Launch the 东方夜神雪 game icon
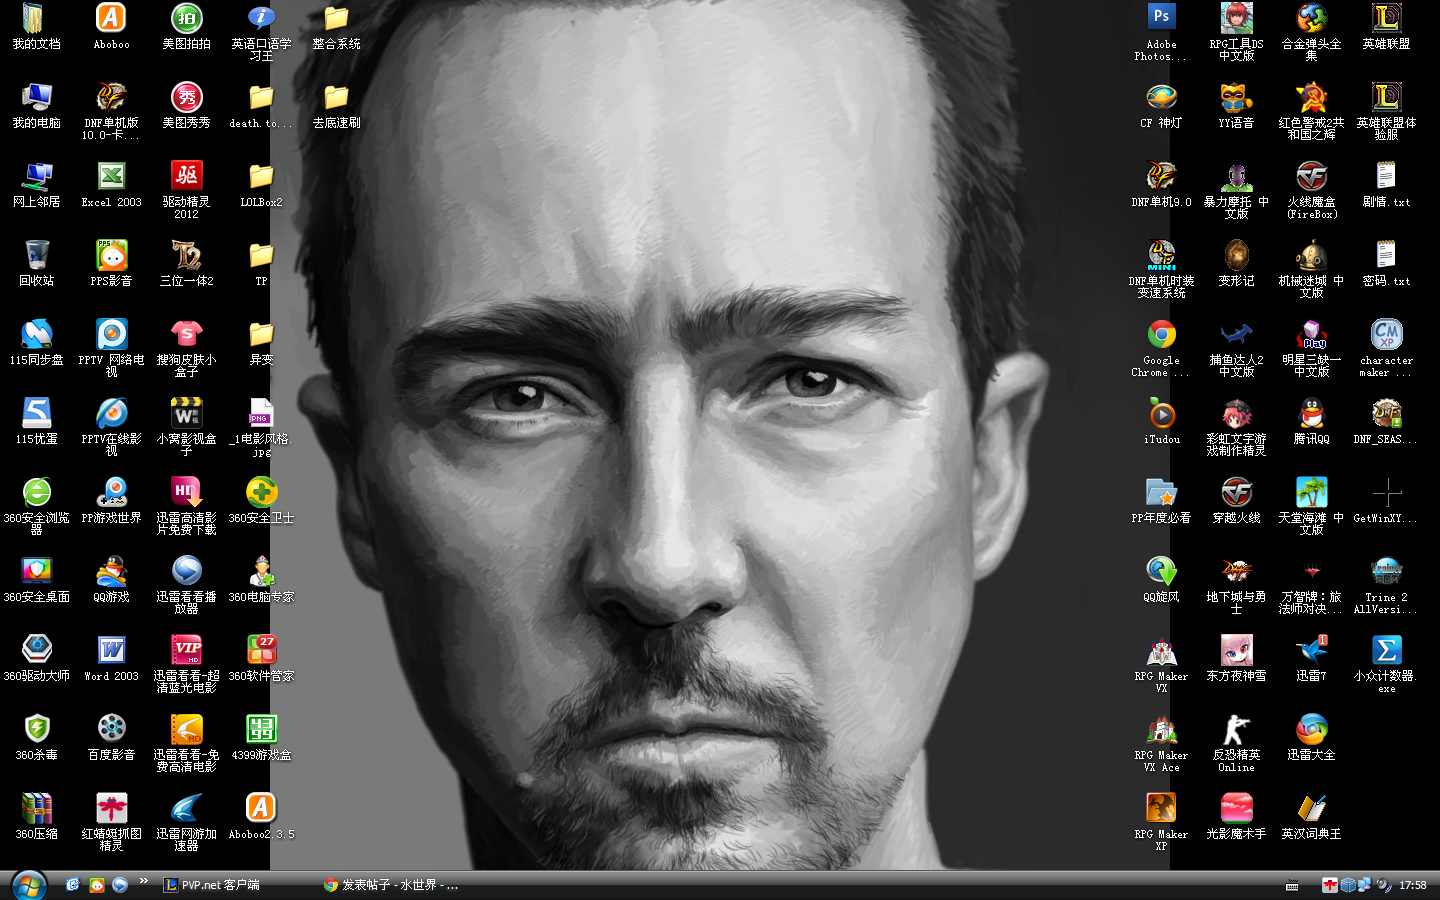 coord(1236,658)
